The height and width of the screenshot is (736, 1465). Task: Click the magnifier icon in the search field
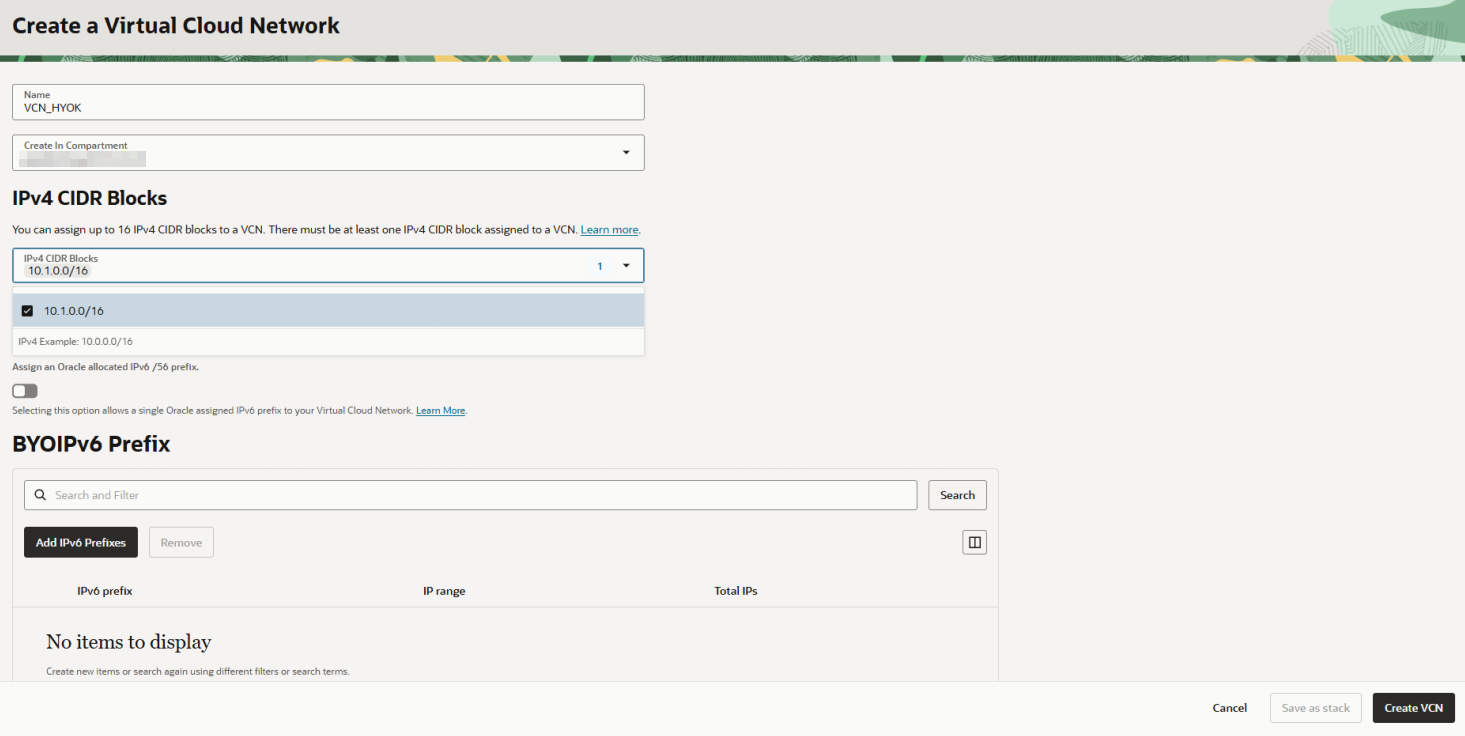point(41,495)
